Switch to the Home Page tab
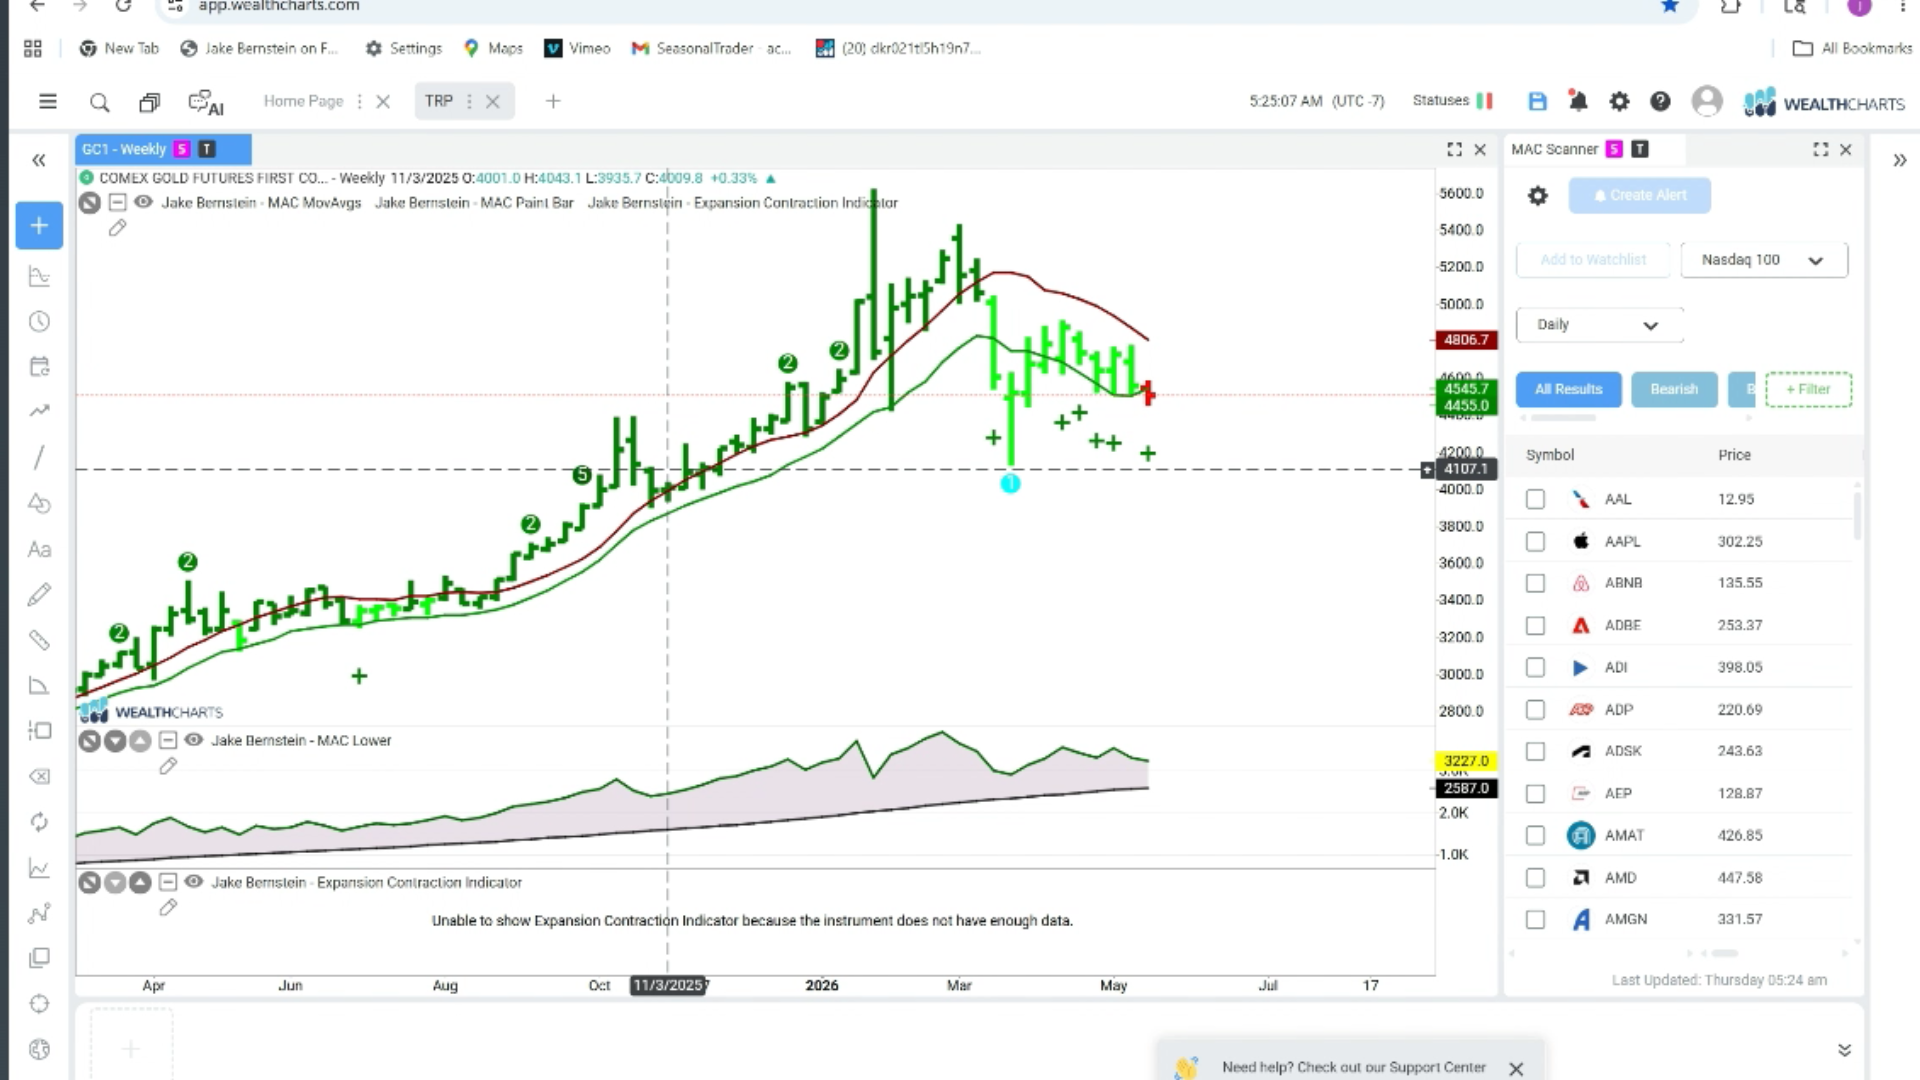Viewport: 1920px width, 1080px height. (x=303, y=101)
